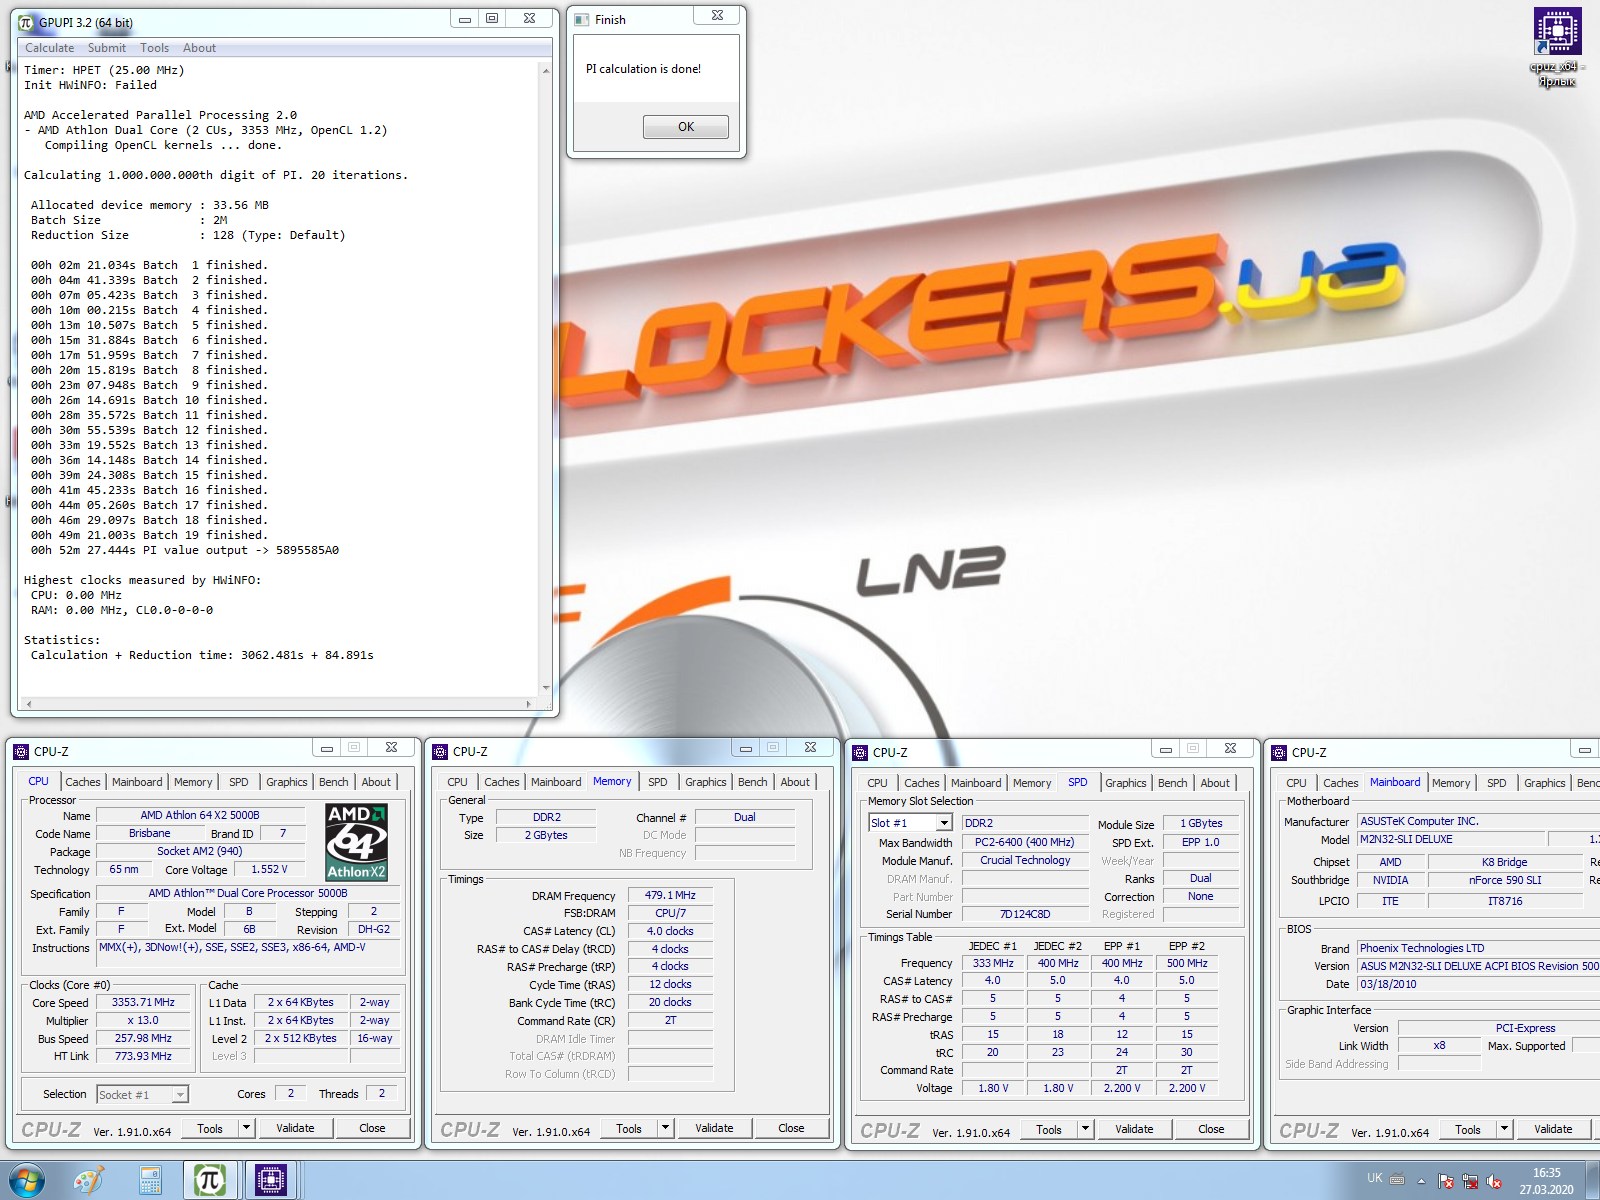
Task: Click the AMD Athlon X2 64 logo
Action: coord(357,842)
